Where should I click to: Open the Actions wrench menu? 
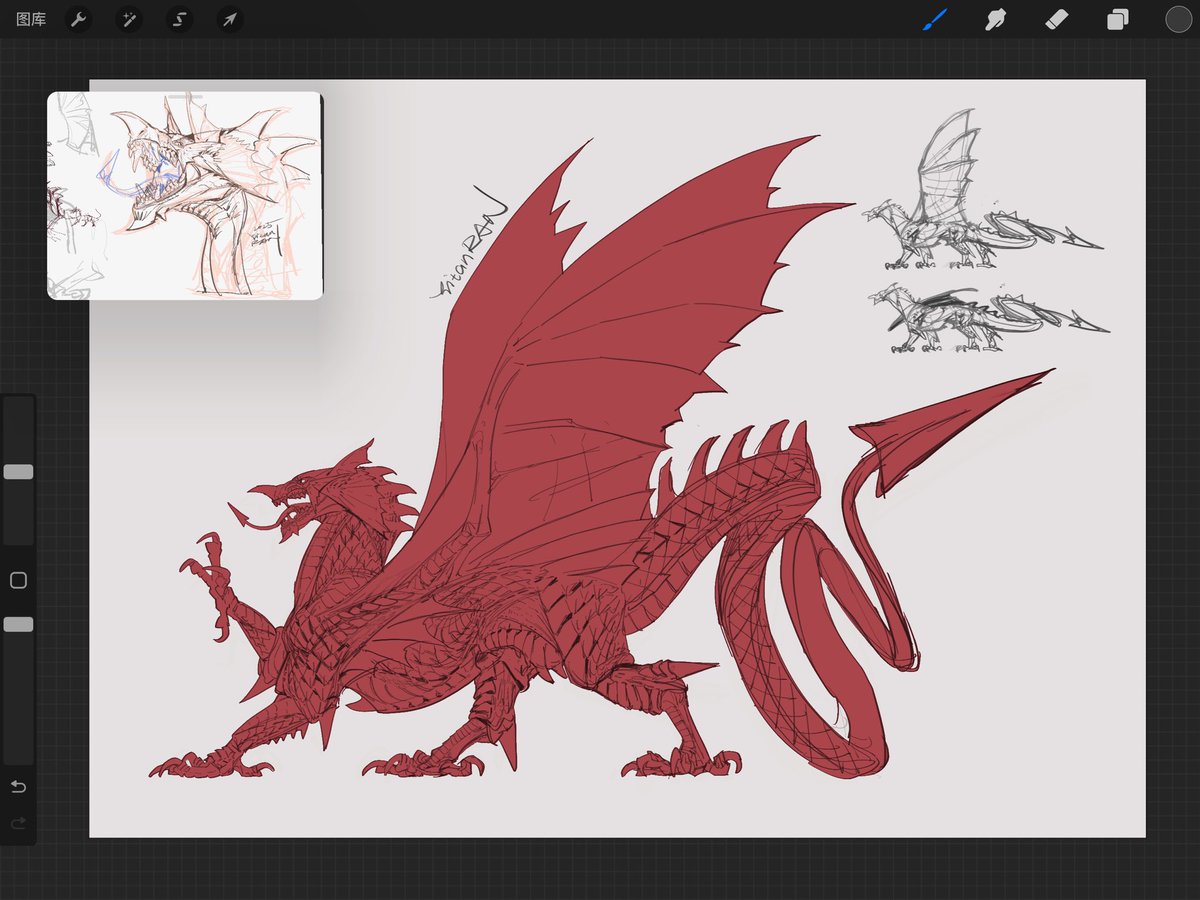pyautogui.click(x=79, y=19)
